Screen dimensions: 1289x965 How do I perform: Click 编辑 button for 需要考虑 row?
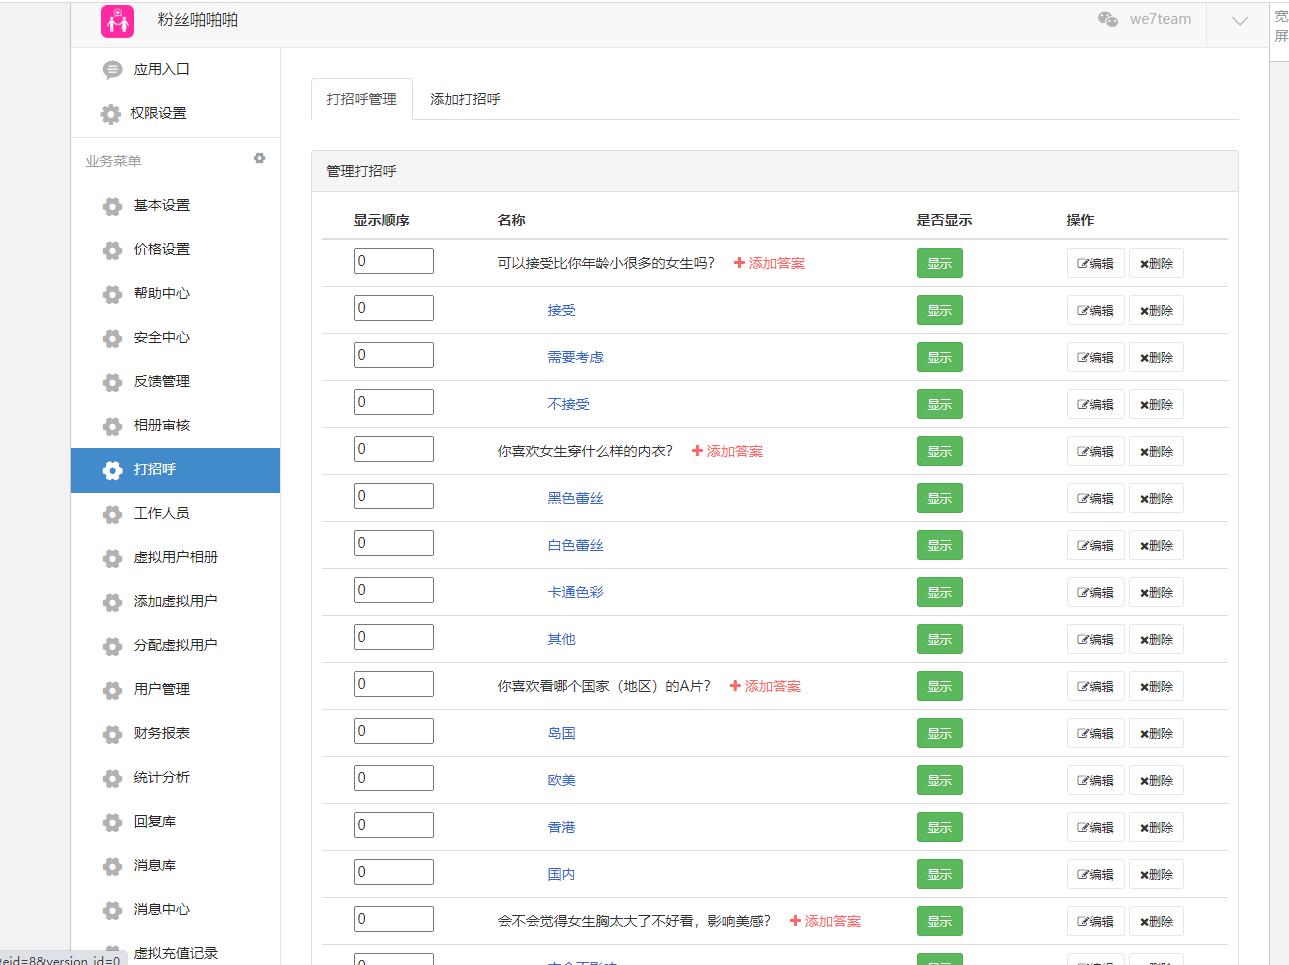[x=1095, y=357]
